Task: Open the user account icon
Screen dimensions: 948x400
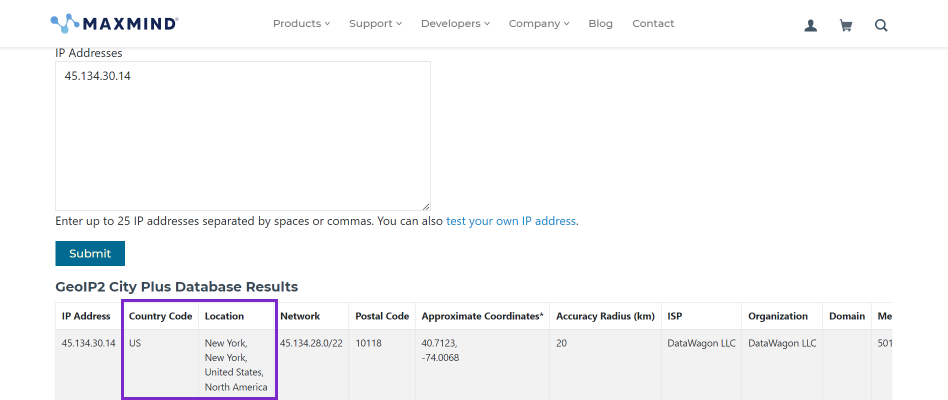Action: (811, 25)
